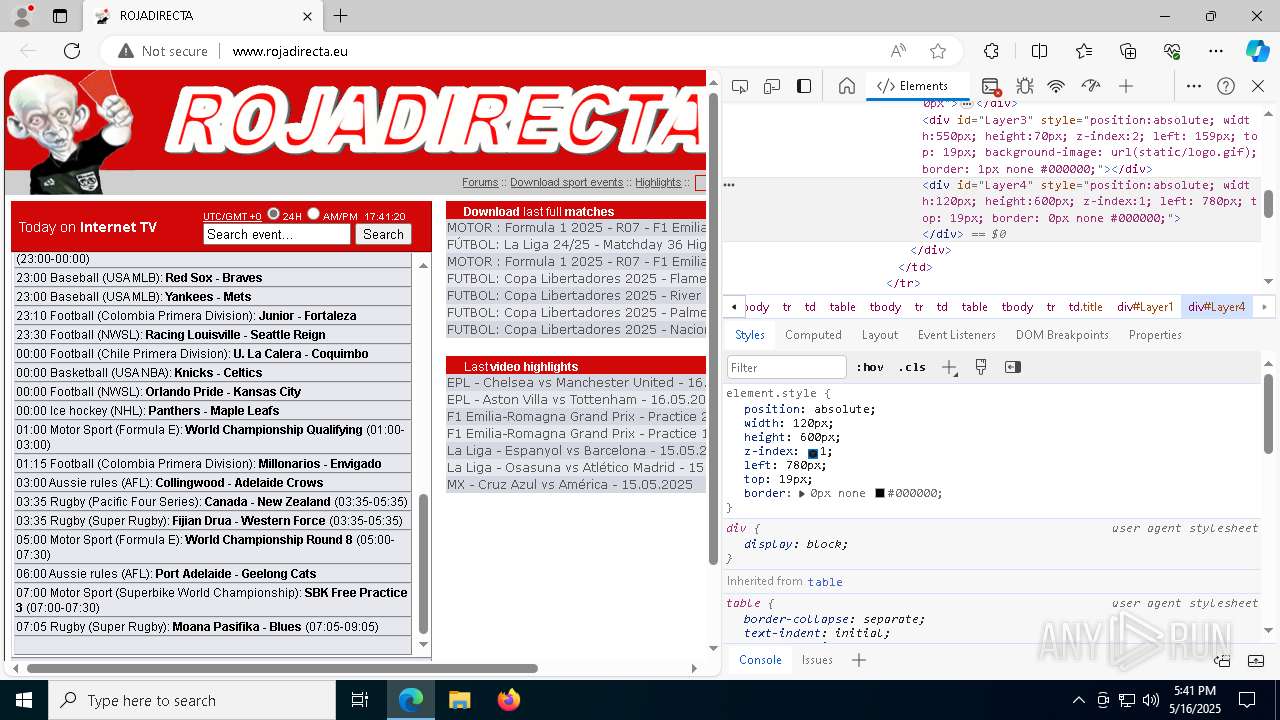Toggle the :hov element state panel

point(870,367)
